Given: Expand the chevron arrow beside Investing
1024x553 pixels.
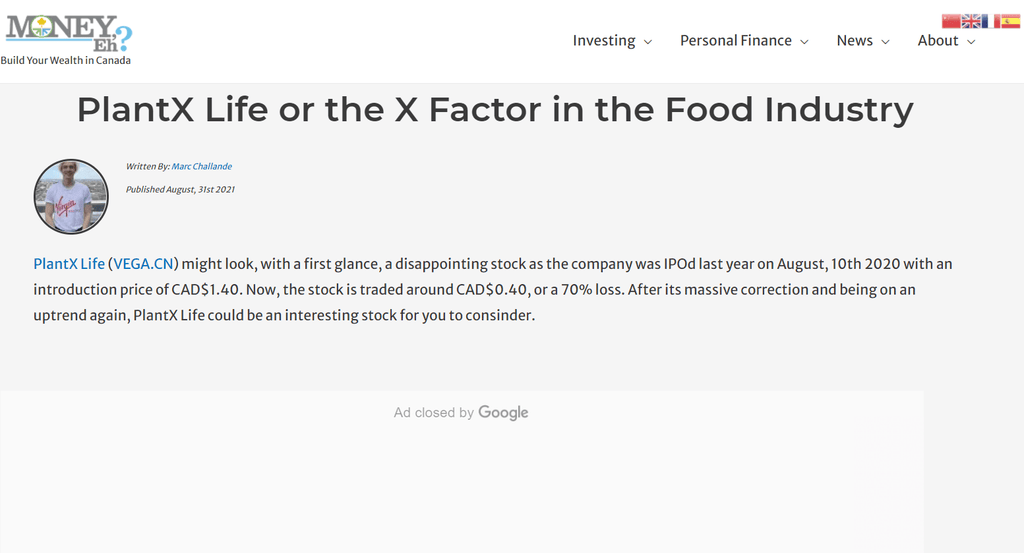Looking at the screenshot, I should point(648,42).
